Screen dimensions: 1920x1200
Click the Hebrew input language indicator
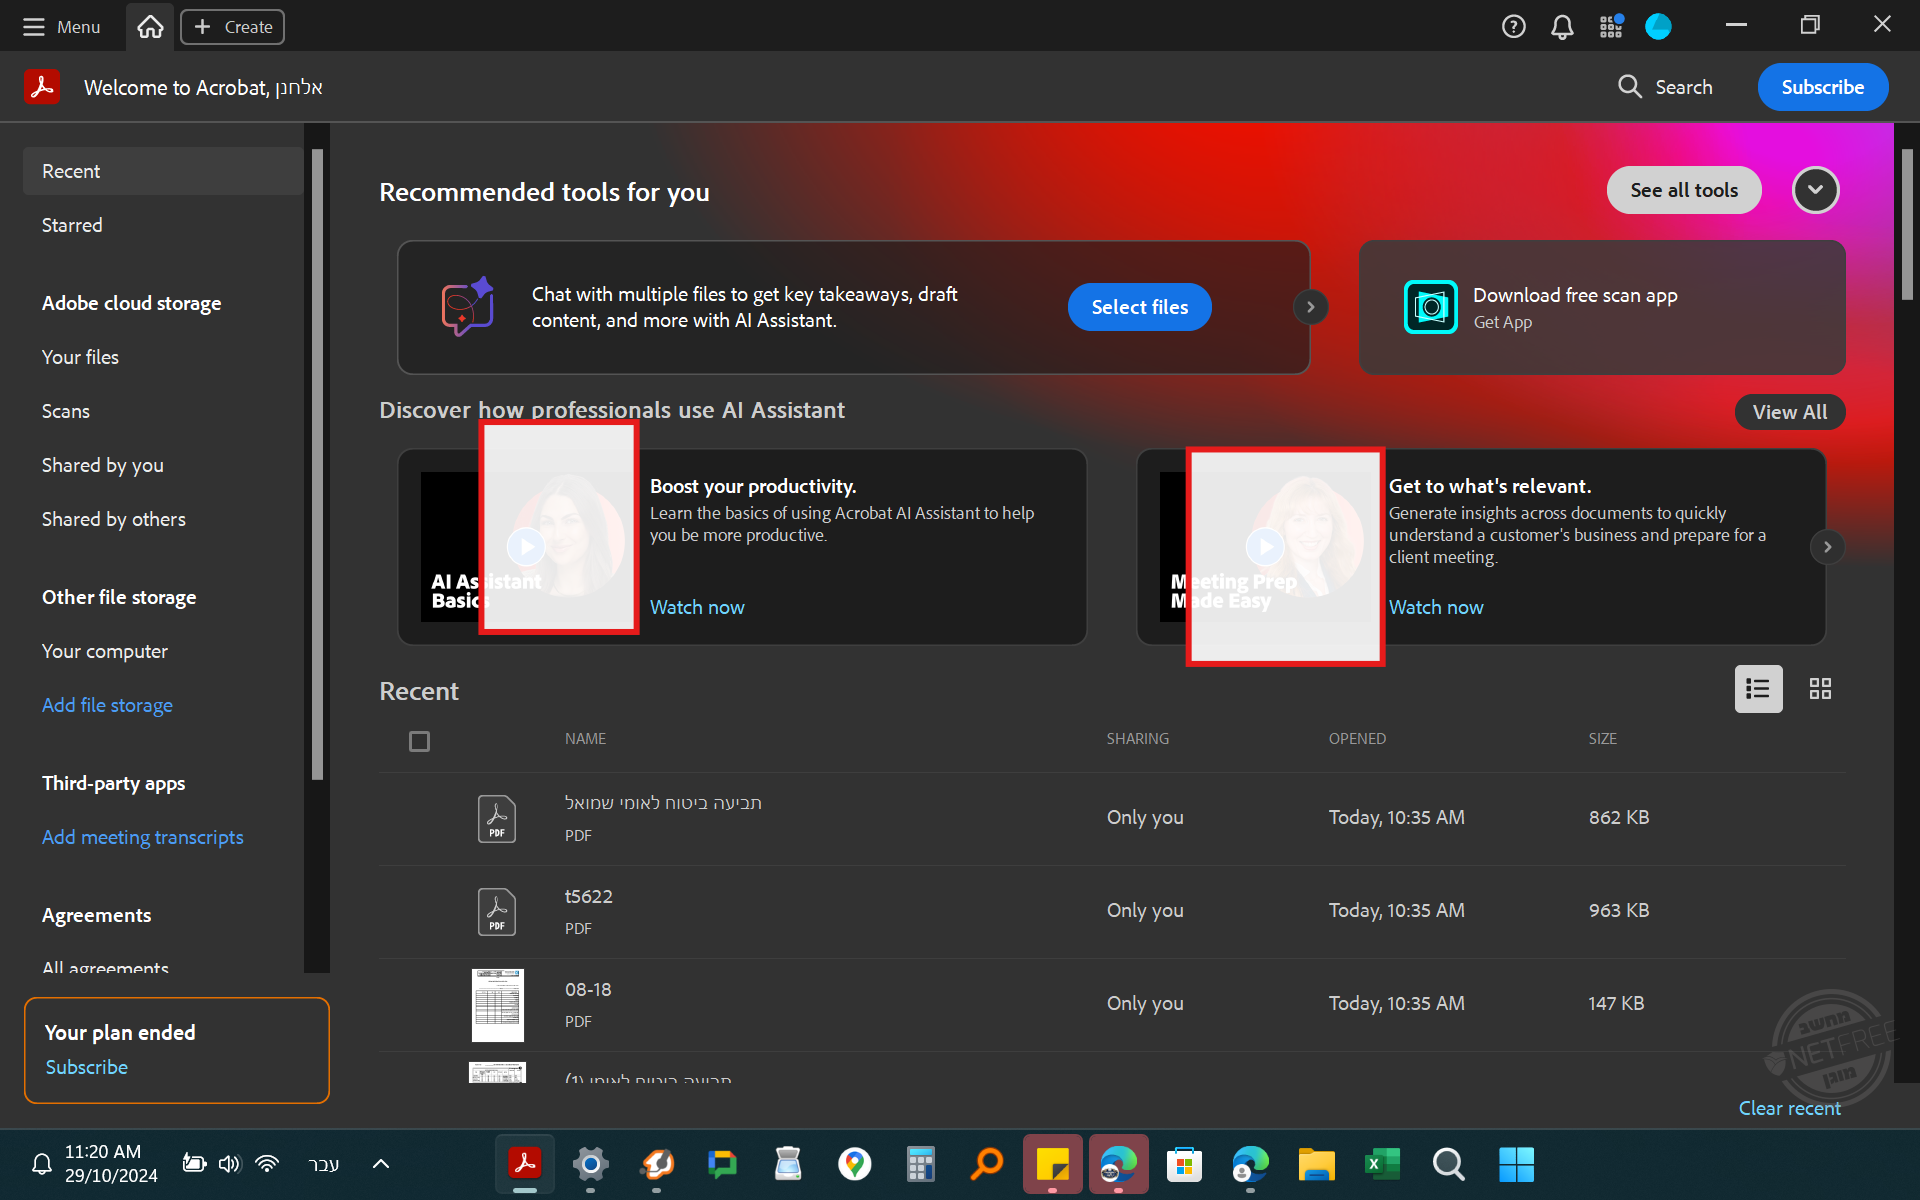(x=324, y=1163)
